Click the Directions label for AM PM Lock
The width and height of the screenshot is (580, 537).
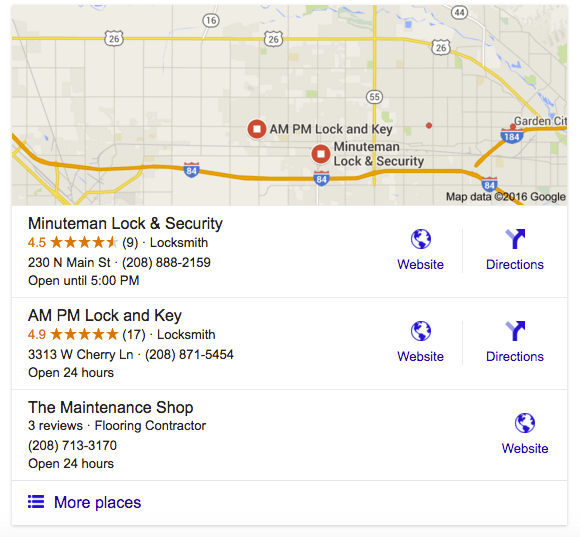click(x=515, y=357)
